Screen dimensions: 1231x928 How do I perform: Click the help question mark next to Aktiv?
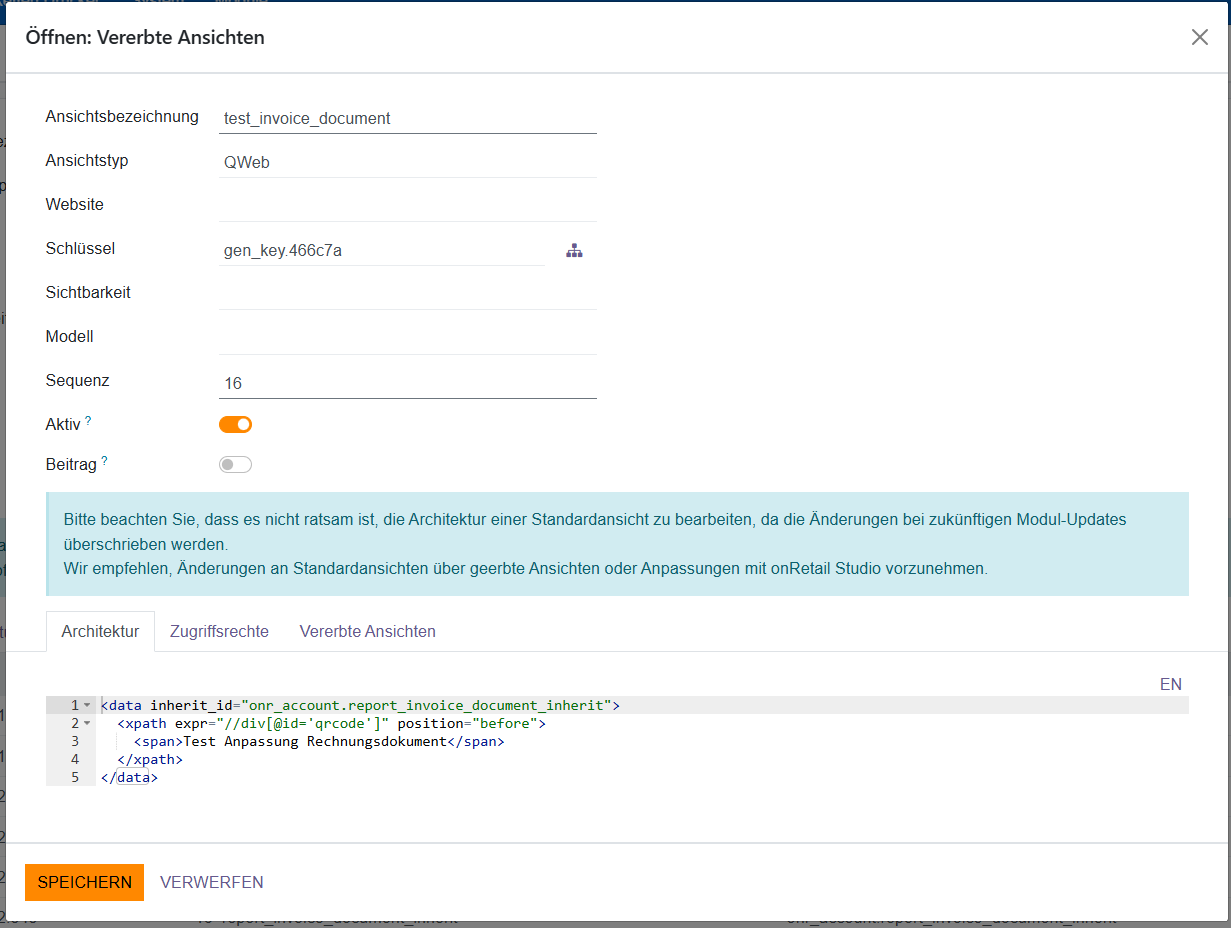click(88, 422)
